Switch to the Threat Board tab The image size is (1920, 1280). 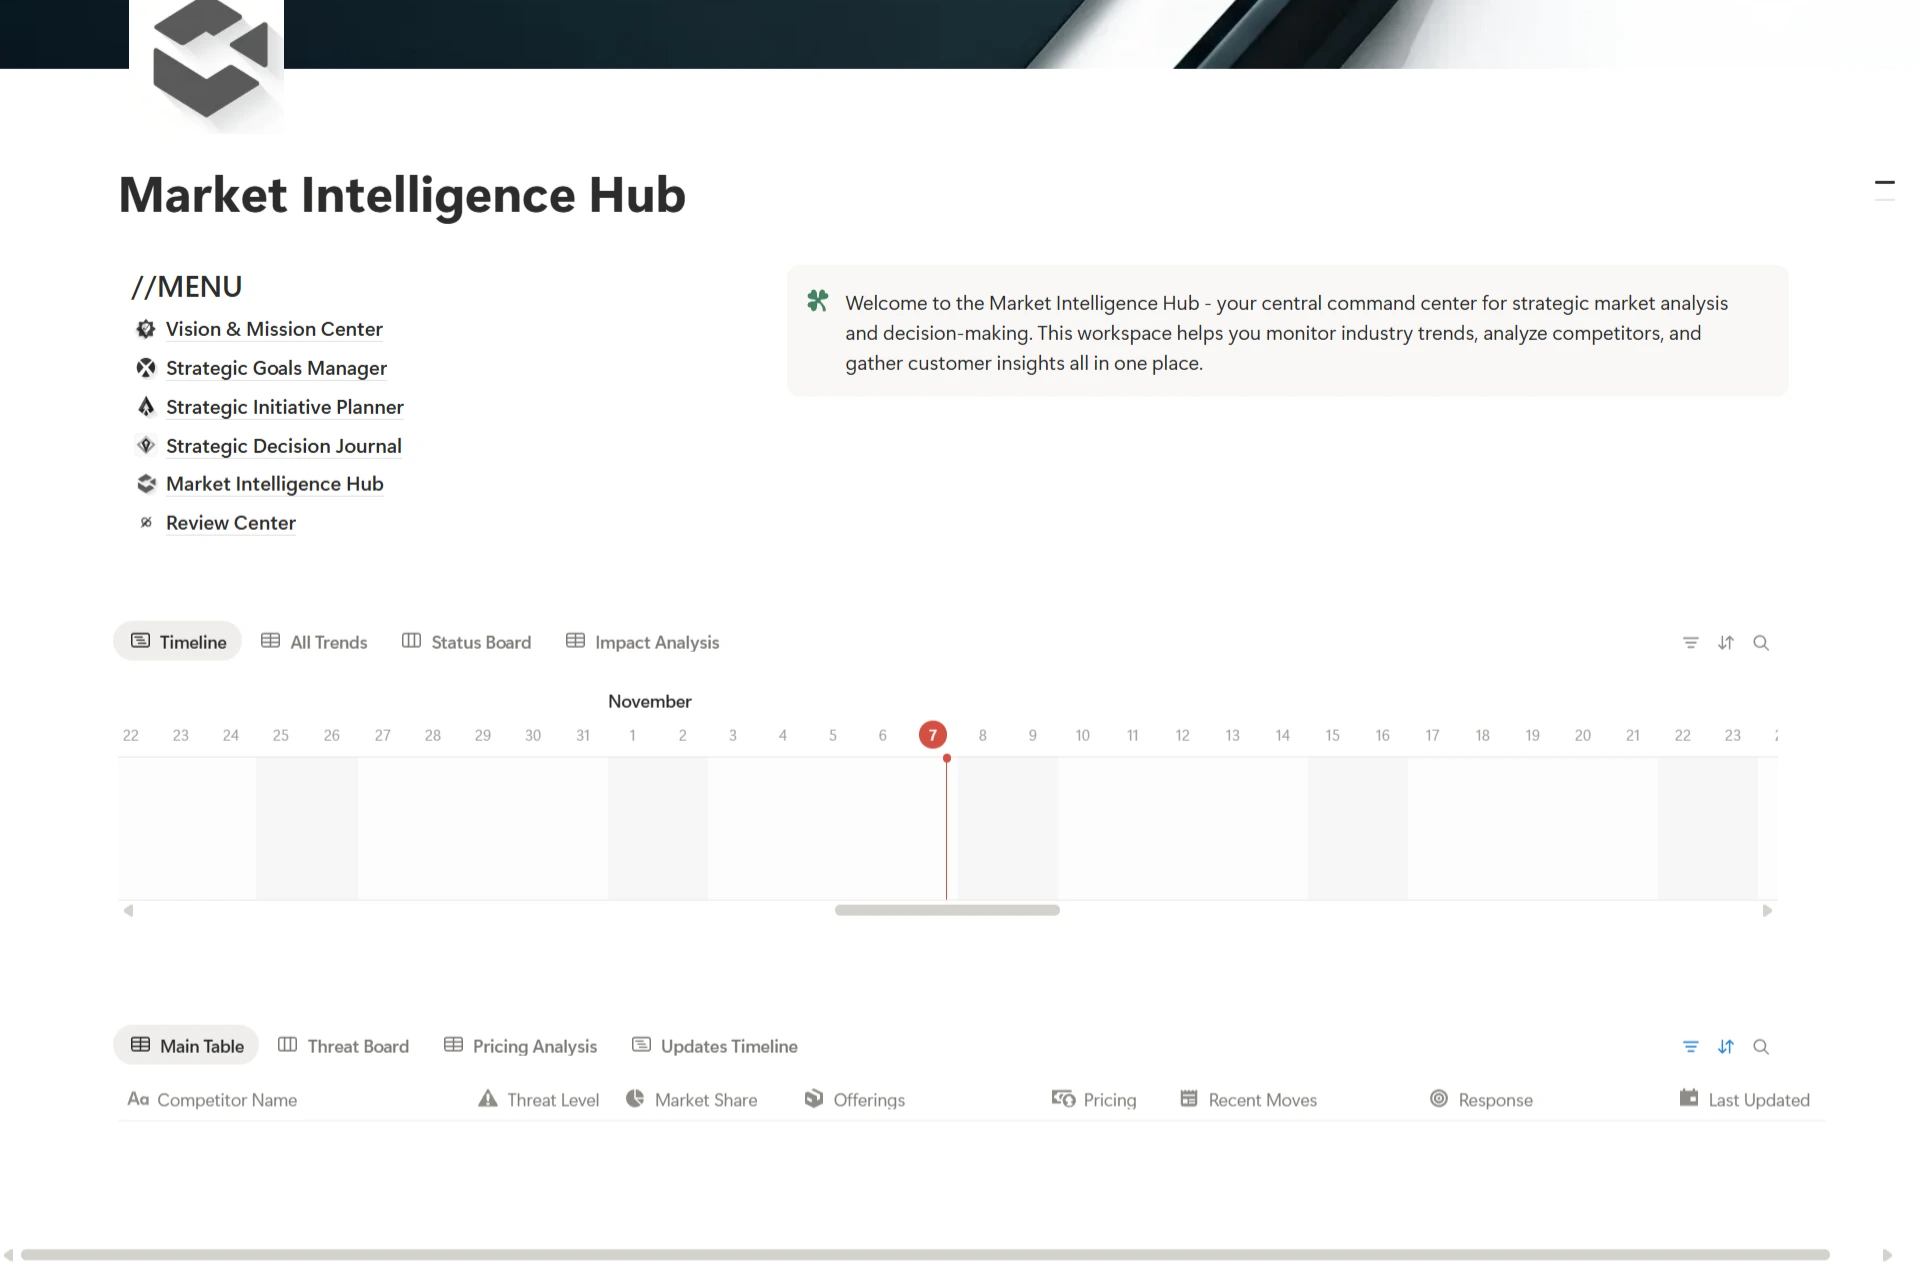tap(343, 1046)
